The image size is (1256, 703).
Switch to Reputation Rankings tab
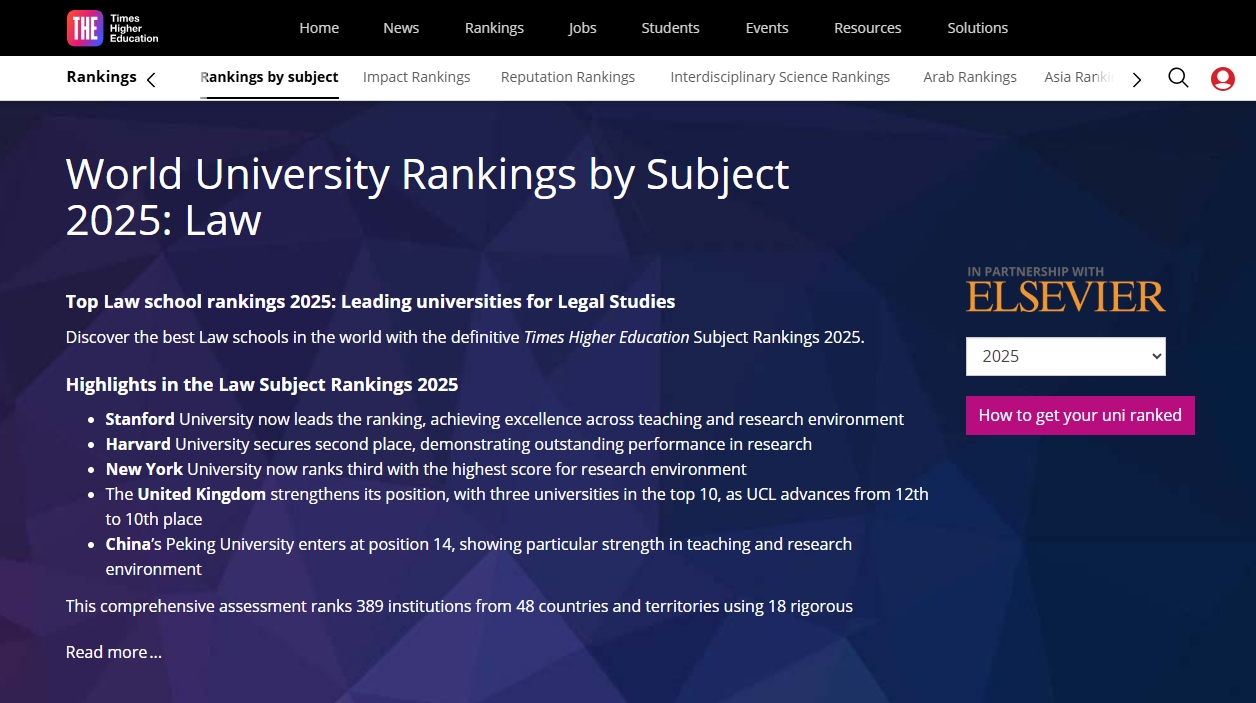click(567, 77)
